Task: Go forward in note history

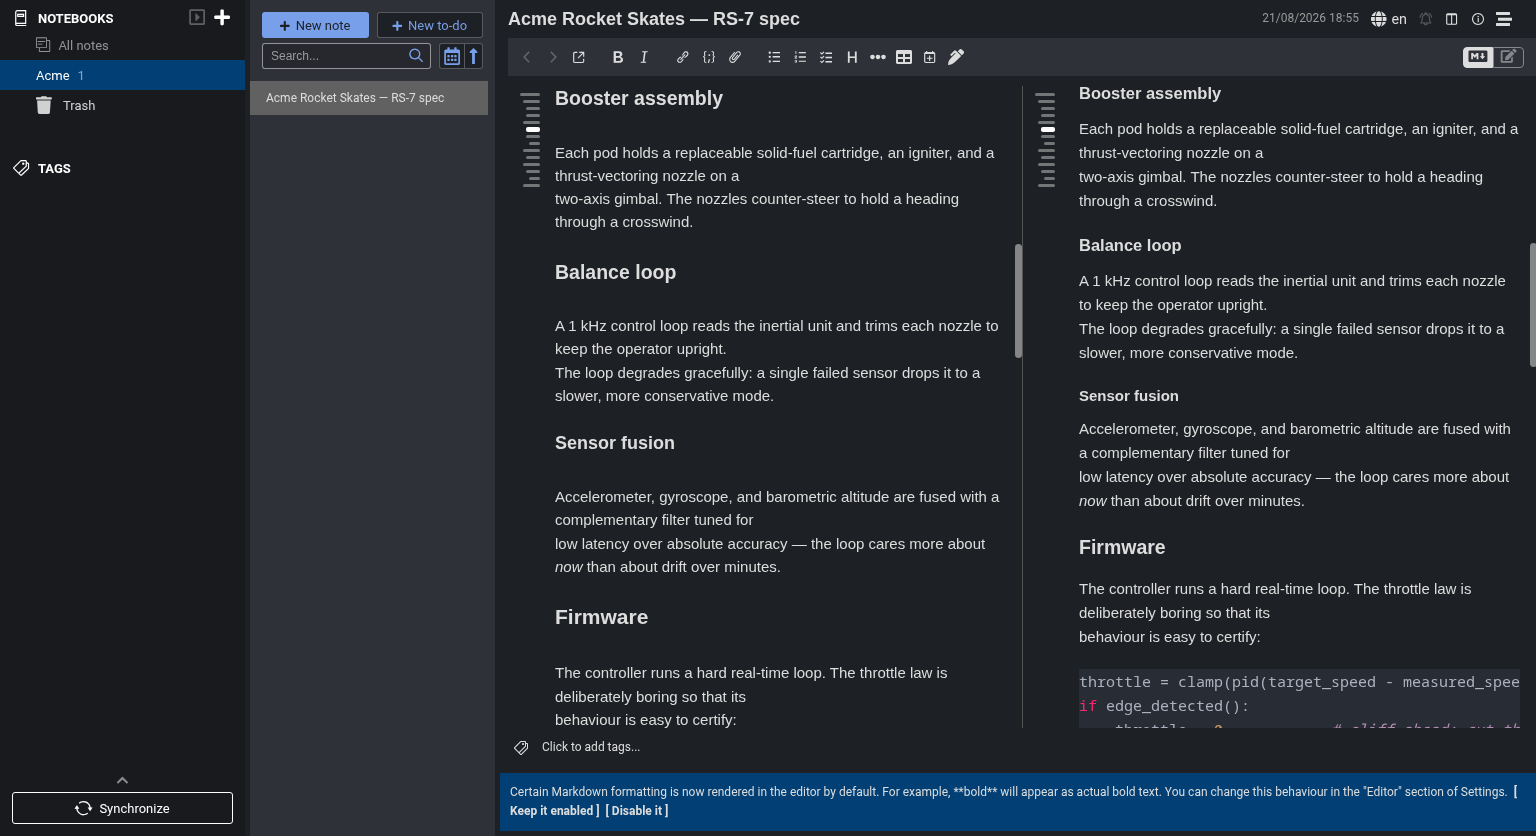Action: [x=553, y=57]
